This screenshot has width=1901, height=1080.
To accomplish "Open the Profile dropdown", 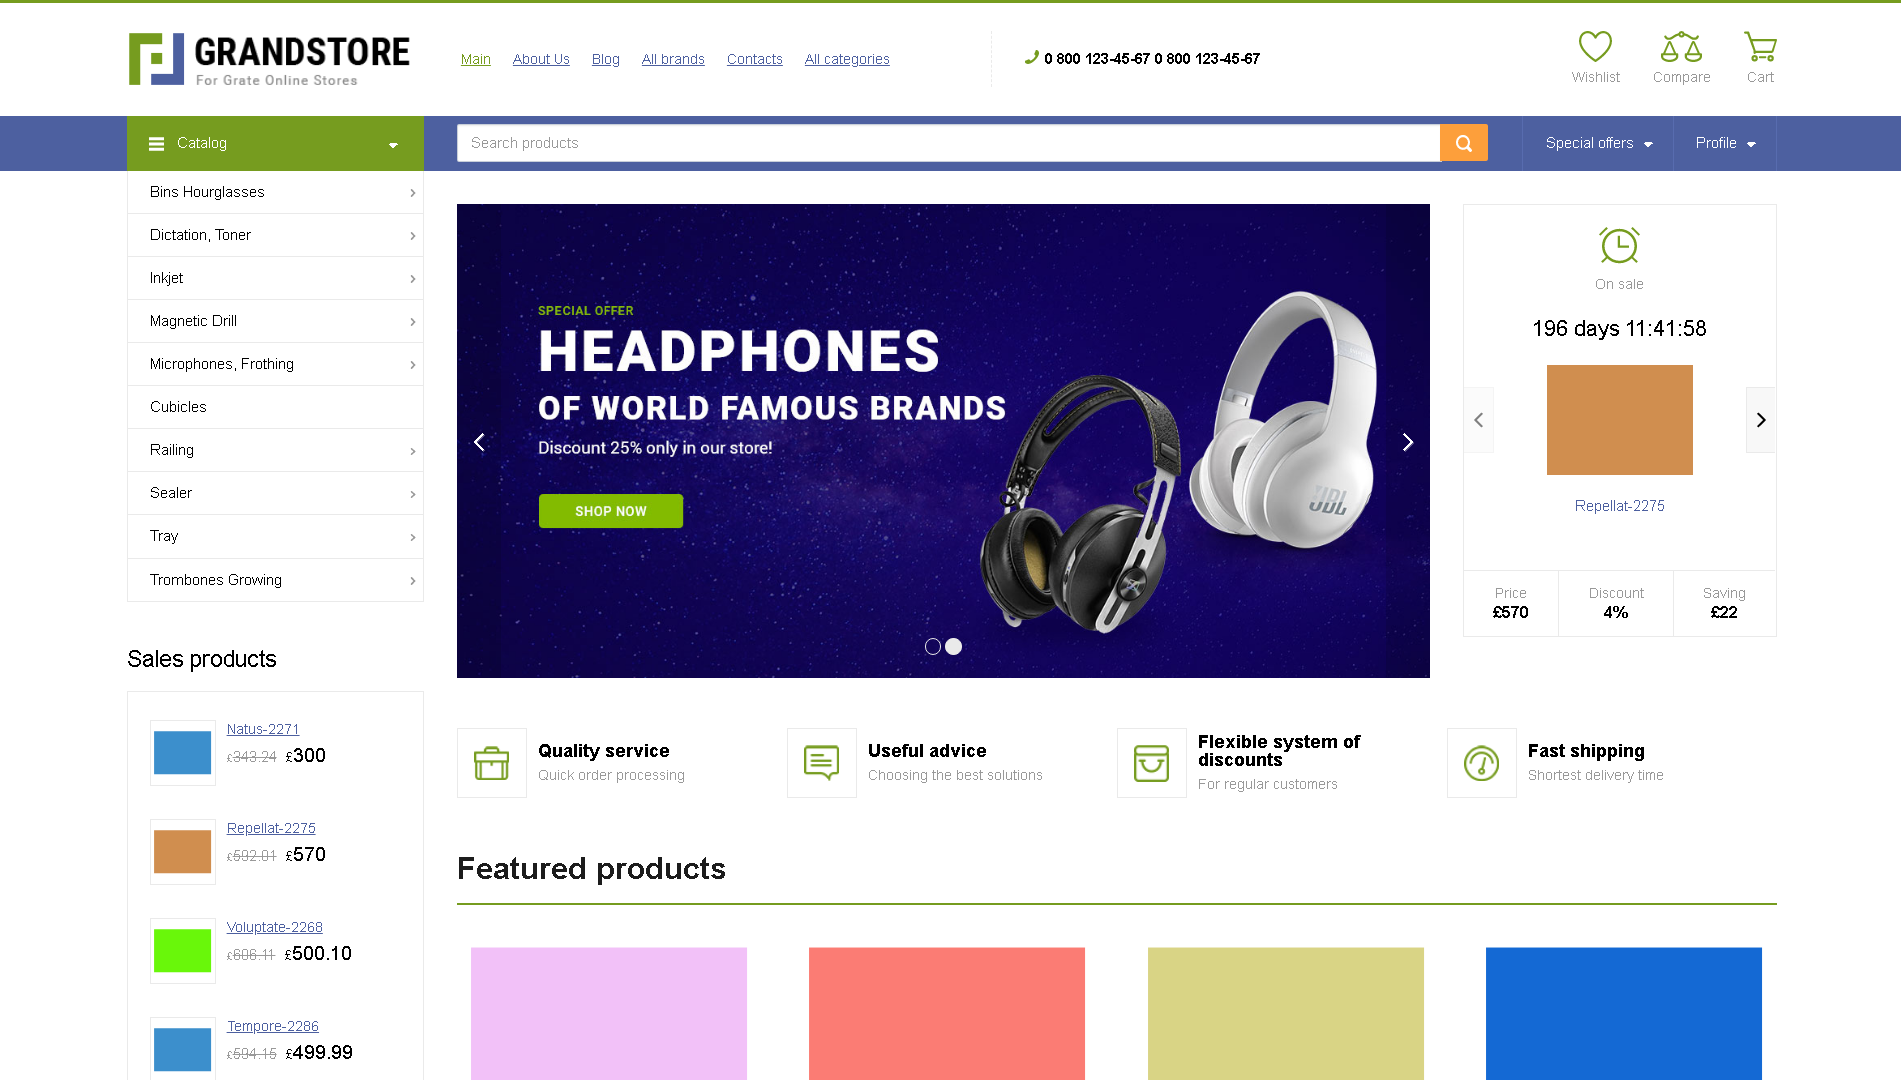I will click(x=1725, y=143).
